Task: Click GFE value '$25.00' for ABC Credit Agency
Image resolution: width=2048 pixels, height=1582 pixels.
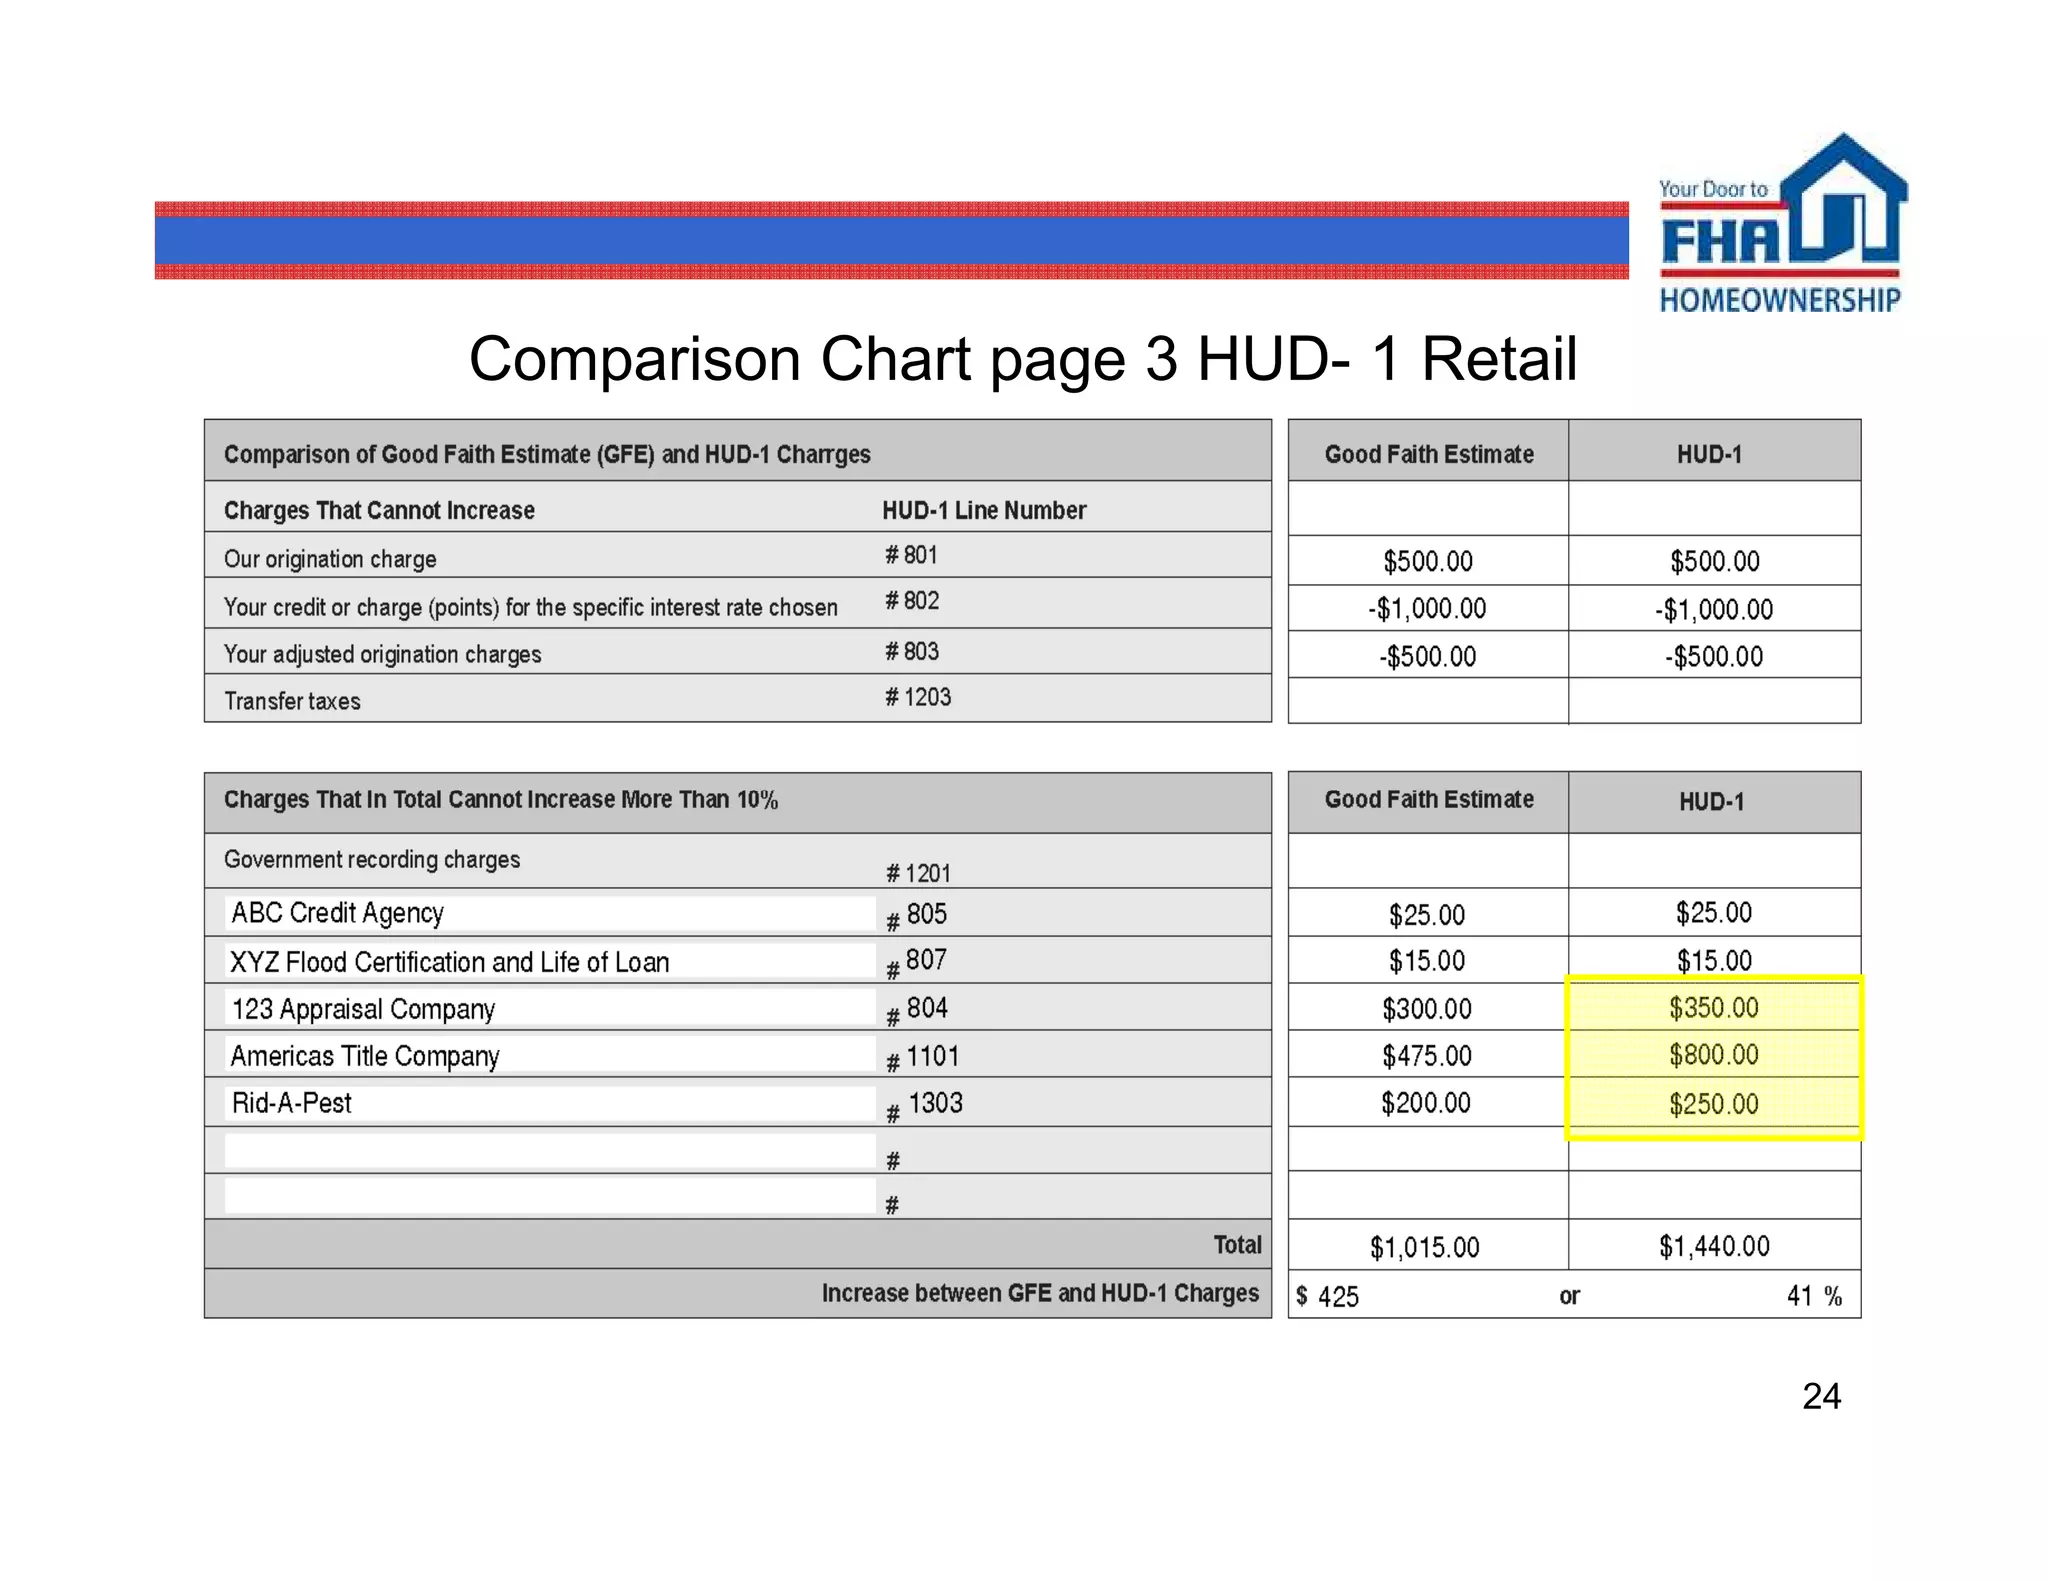Action: pyautogui.click(x=1426, y=915)
